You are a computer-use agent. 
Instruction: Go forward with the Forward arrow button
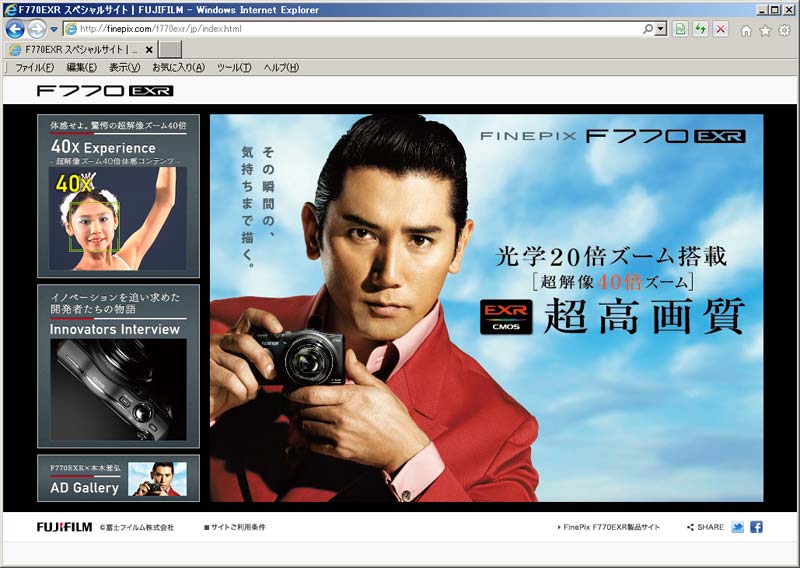pyautogui.click(x=36, y=29)
